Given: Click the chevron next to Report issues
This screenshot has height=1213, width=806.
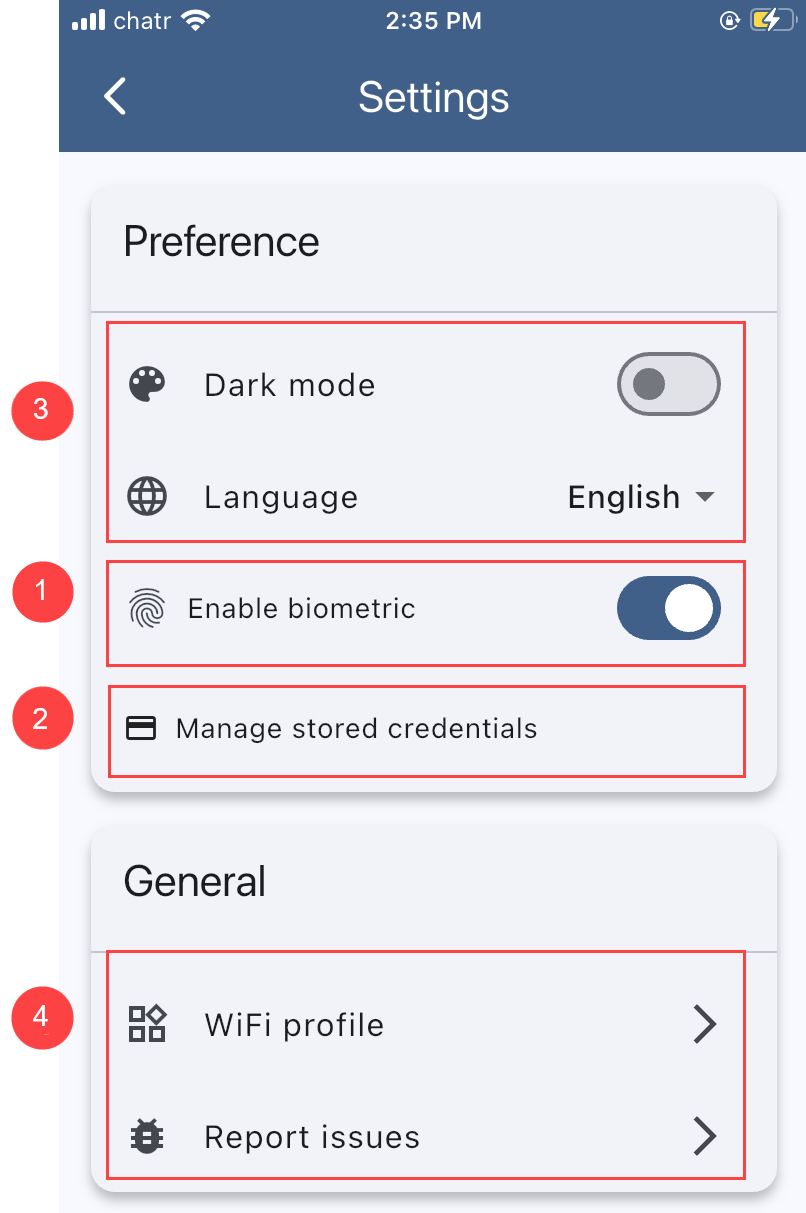Looking at the screenshot, I should coord(705,1137).
